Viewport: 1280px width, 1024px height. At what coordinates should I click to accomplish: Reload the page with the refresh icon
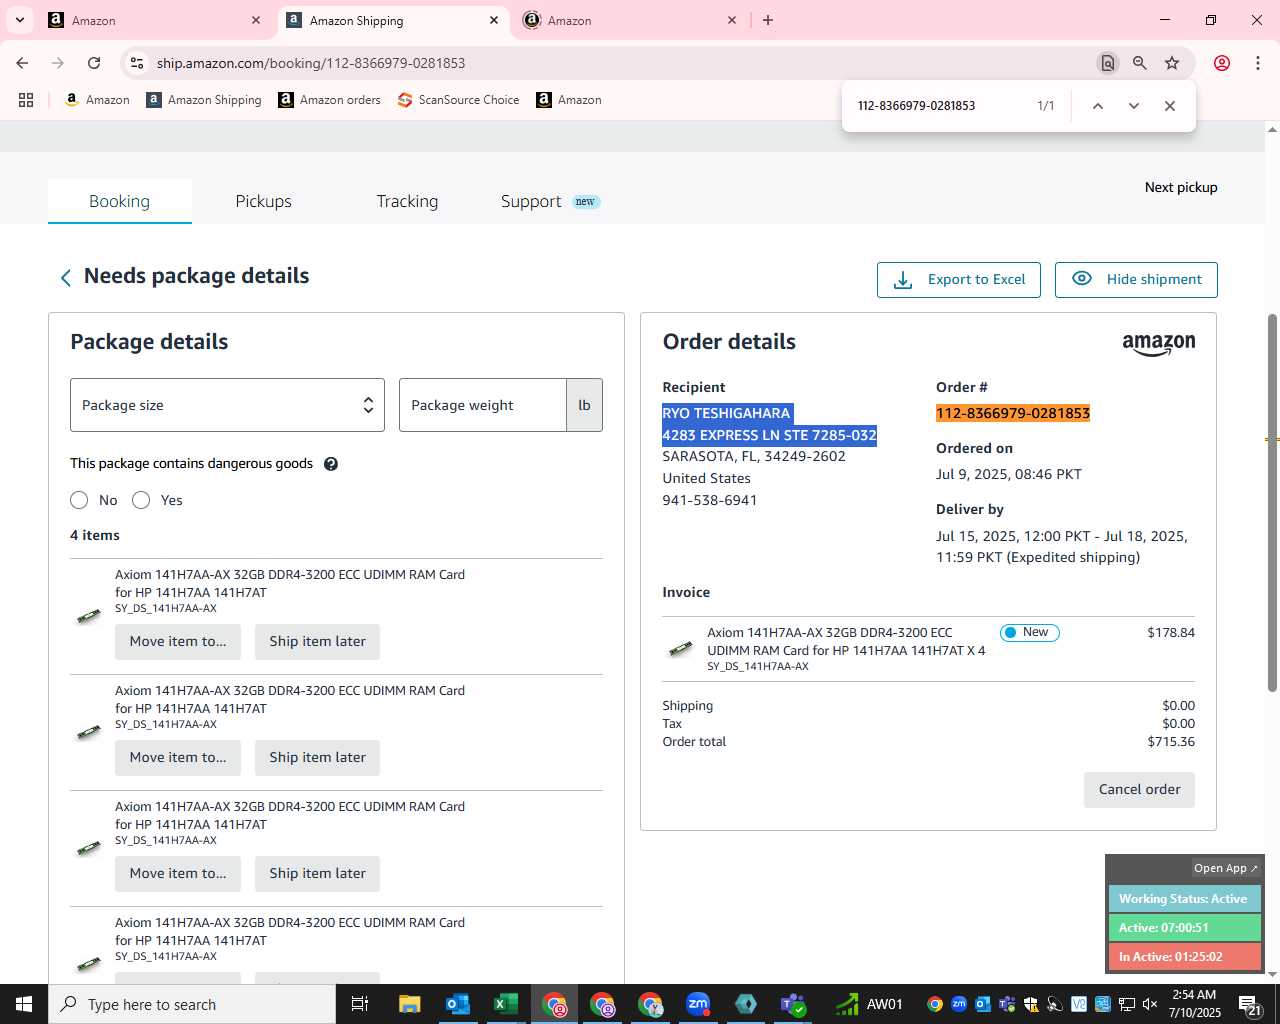(94, 63)
